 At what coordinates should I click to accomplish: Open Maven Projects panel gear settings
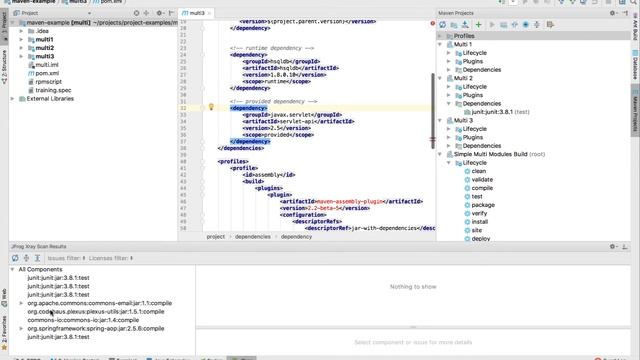(x=613, y=13)
